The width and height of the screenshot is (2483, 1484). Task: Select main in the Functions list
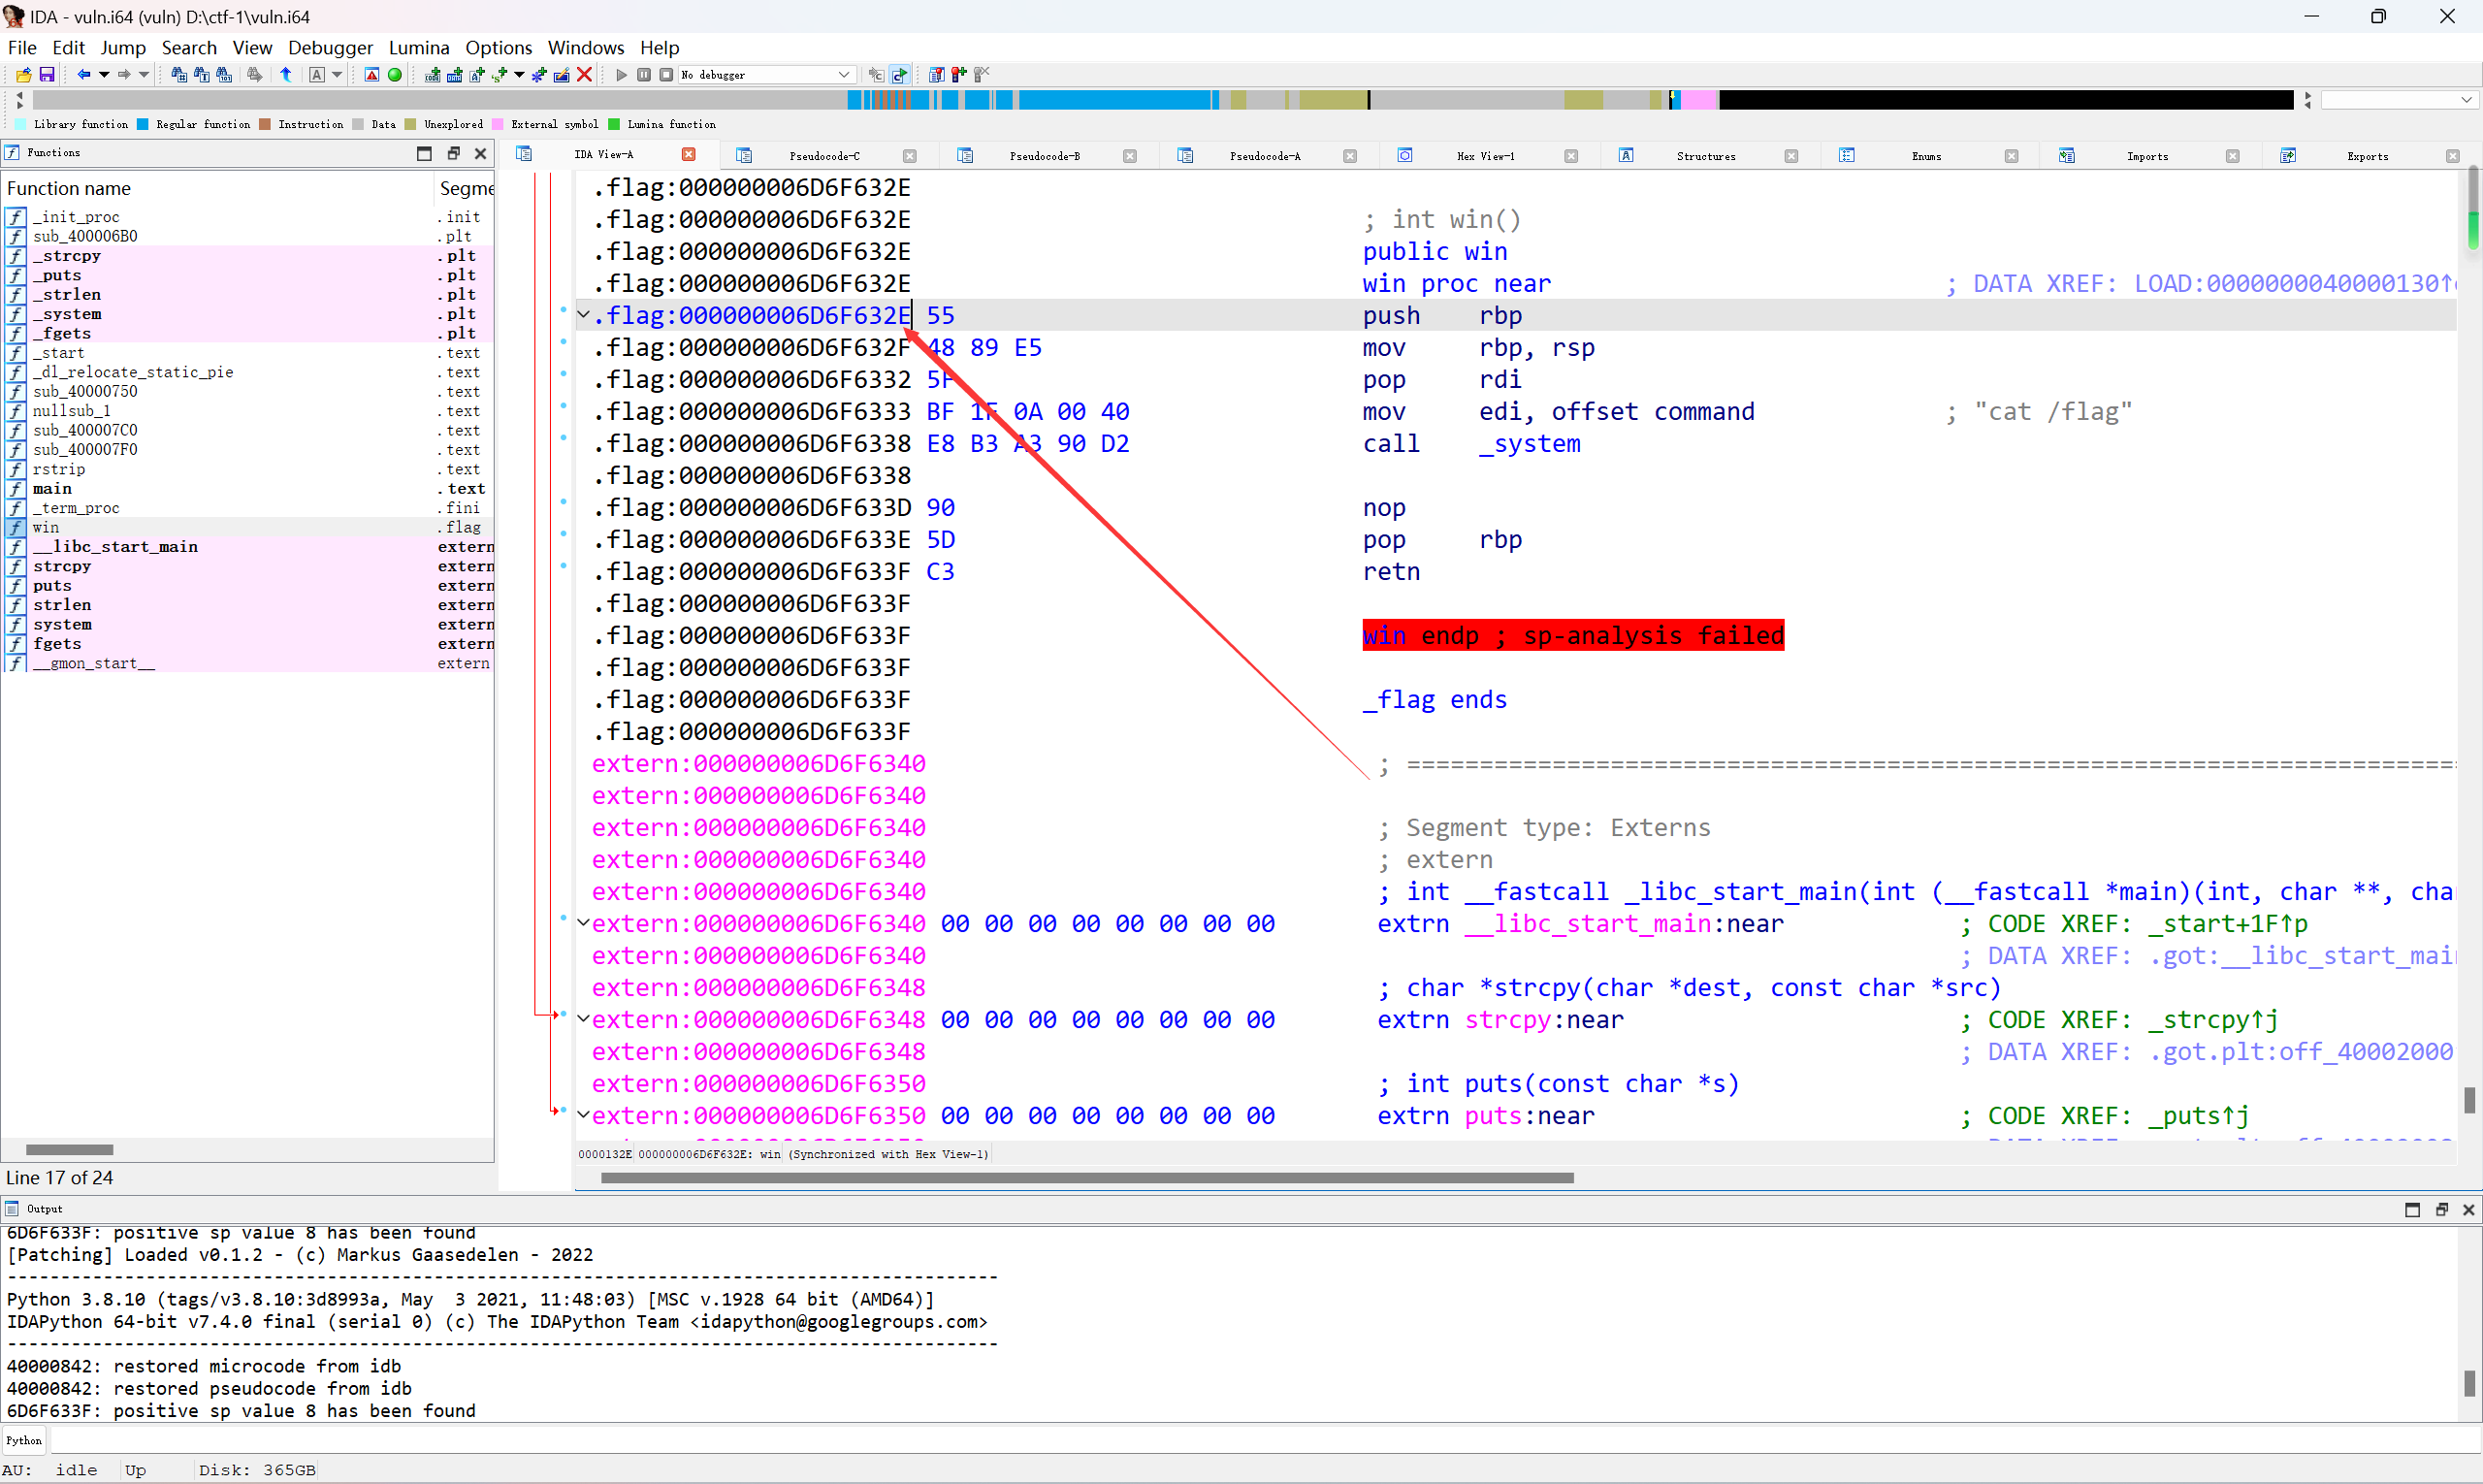tap(52, 489)
